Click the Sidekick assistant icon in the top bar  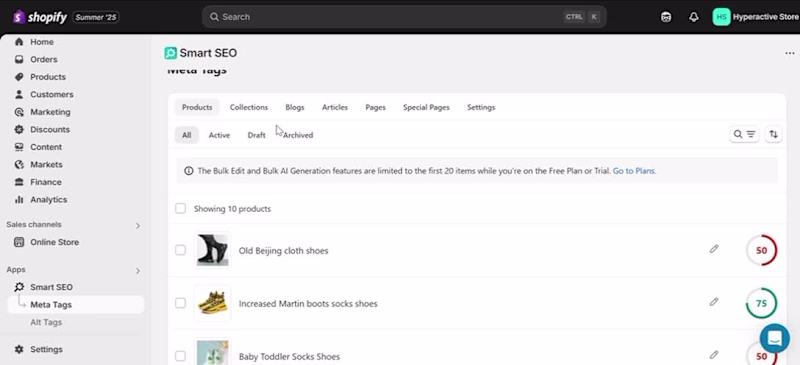pyautogui.click(x=666, y=17)
